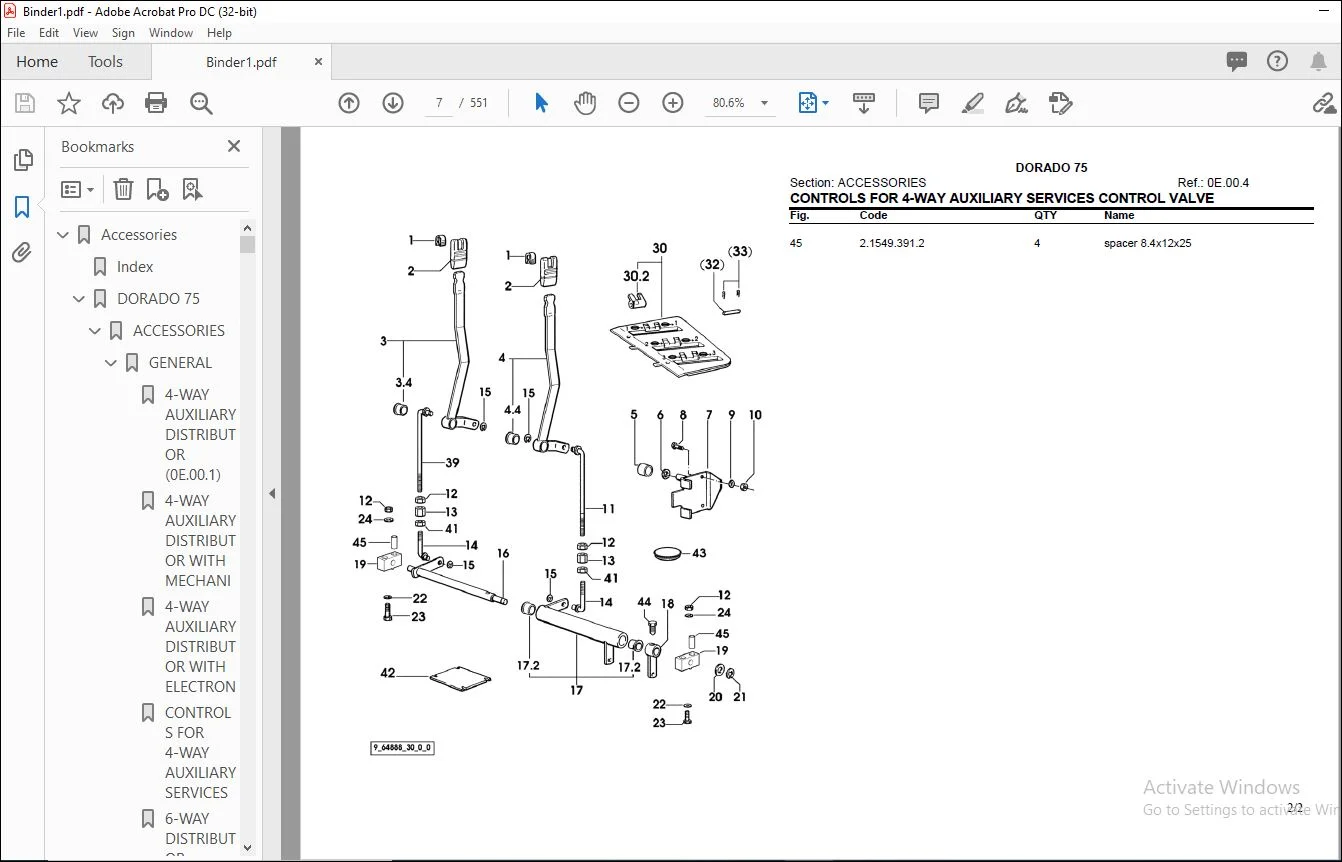This screenshot has width=1342, height=862.
Task: Open the Page Thumbnails panel
Action: (x=22, y=160)
